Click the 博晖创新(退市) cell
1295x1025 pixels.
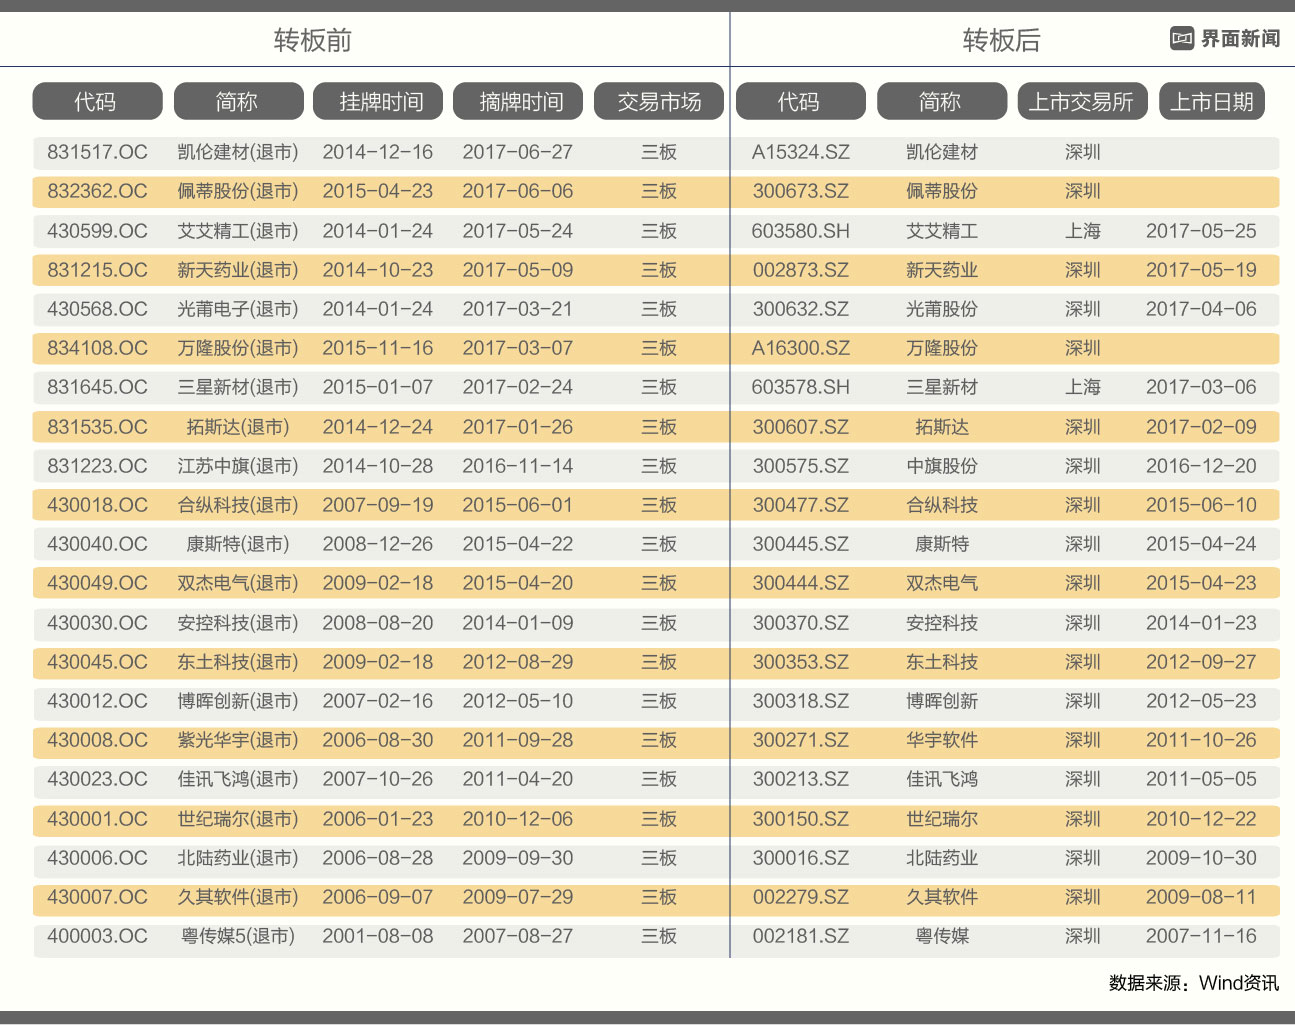coord(238,701)
